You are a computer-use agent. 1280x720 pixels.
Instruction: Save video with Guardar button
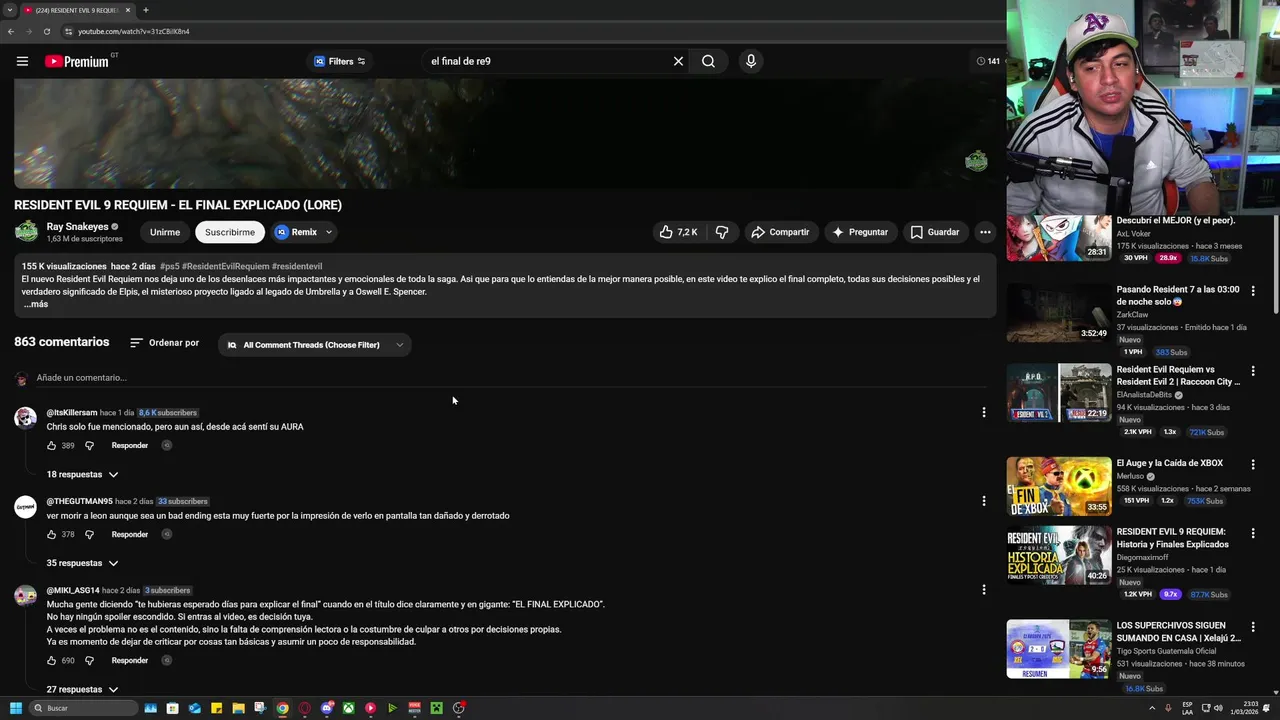[935, 232]
